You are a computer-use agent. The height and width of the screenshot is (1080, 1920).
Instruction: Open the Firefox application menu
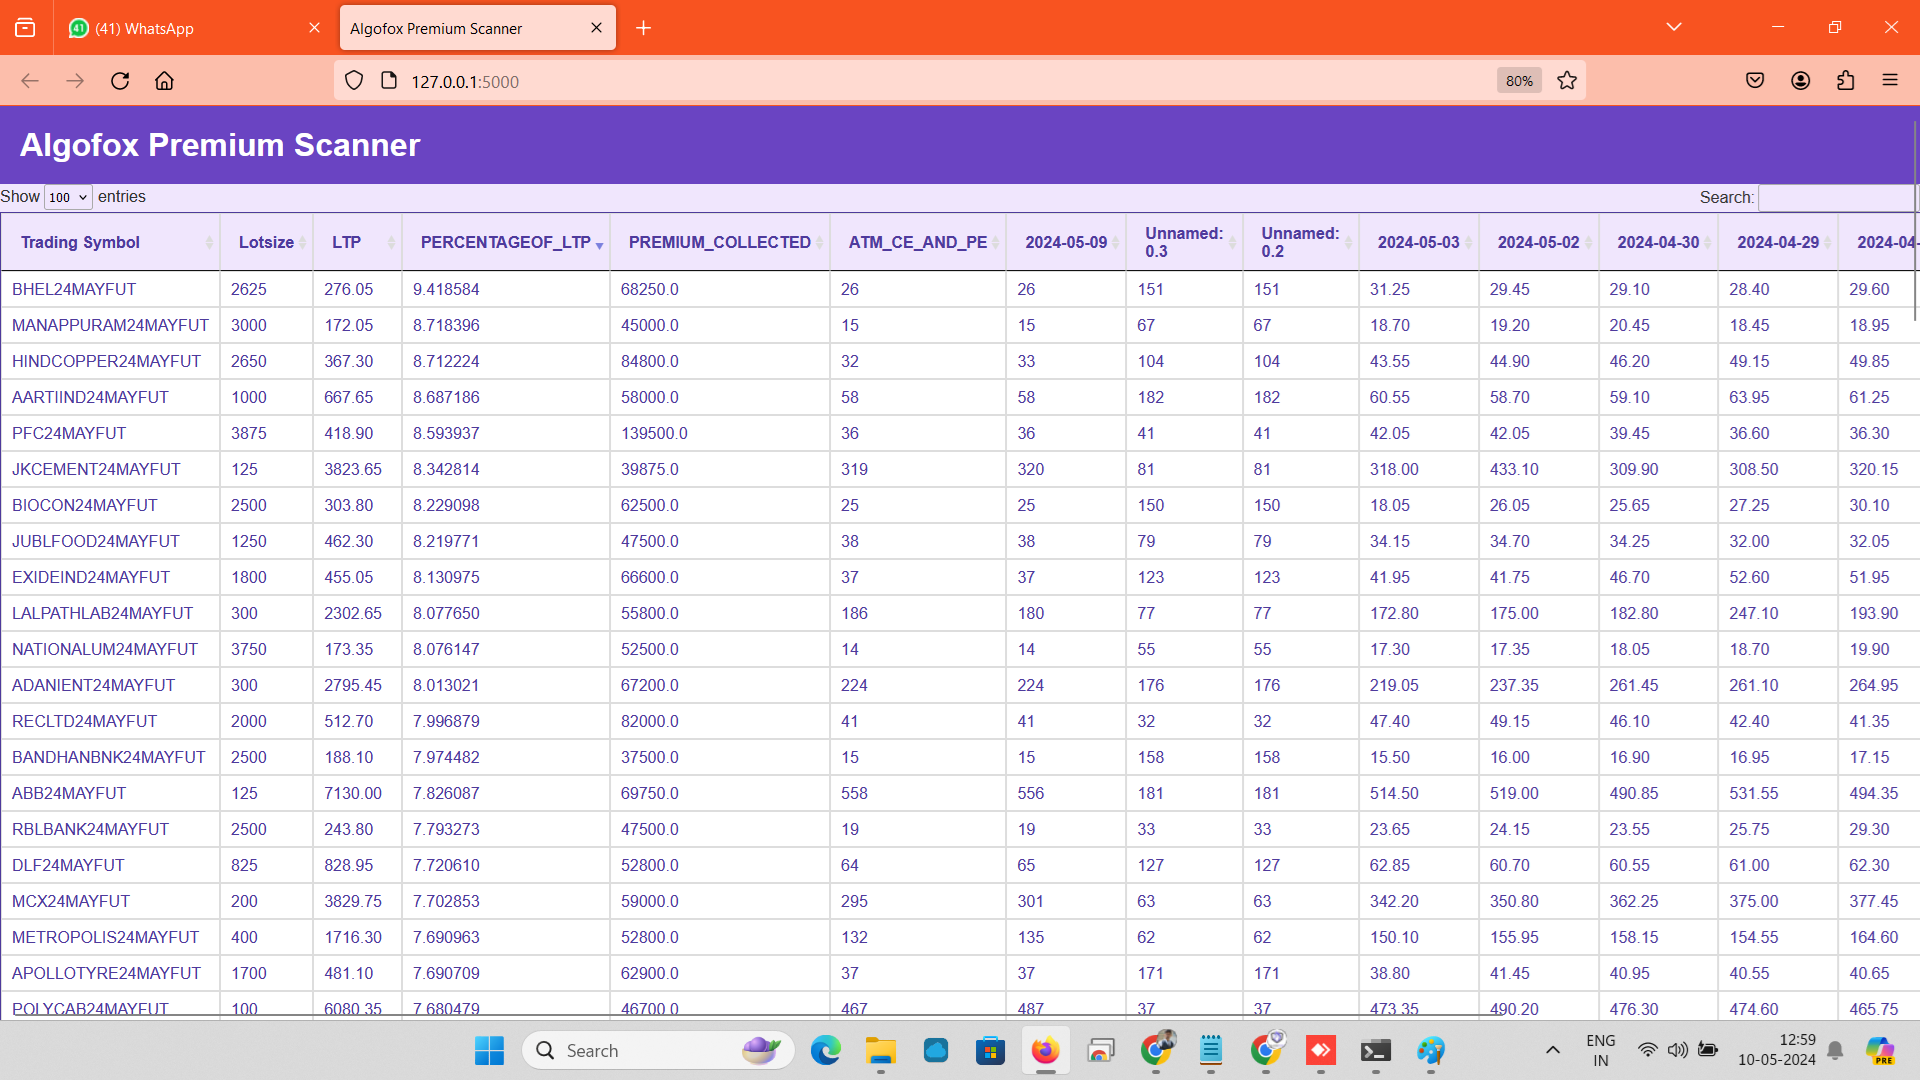click(x=1891, y=80)
